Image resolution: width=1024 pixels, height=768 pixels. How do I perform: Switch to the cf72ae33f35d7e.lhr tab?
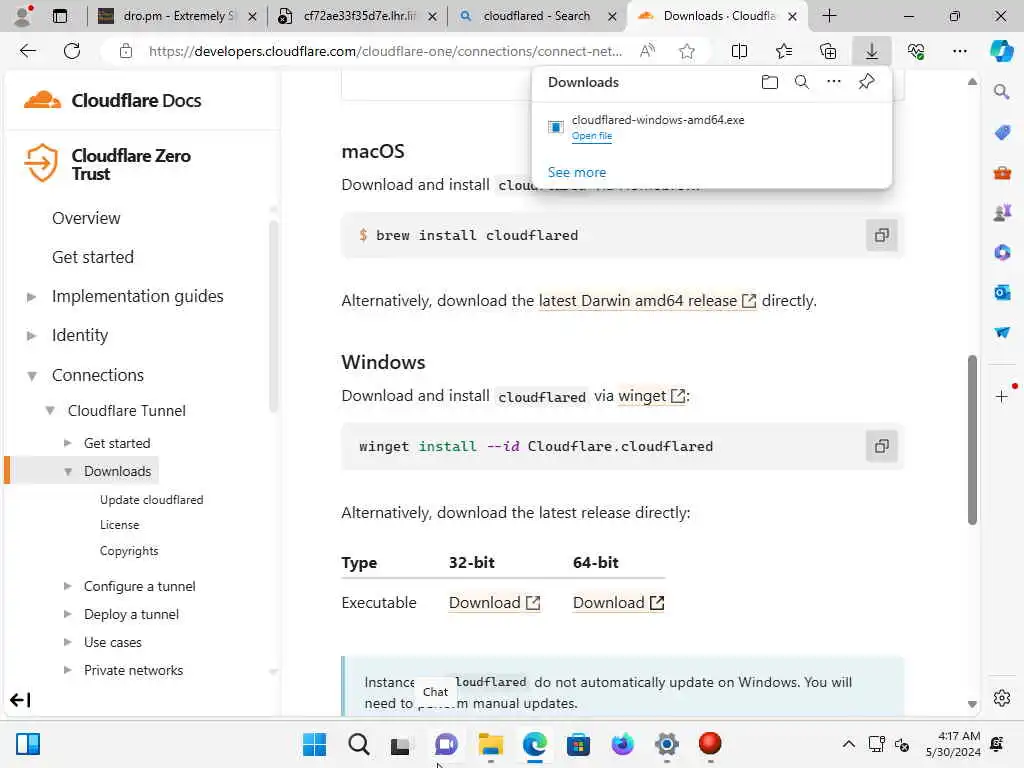358,16
